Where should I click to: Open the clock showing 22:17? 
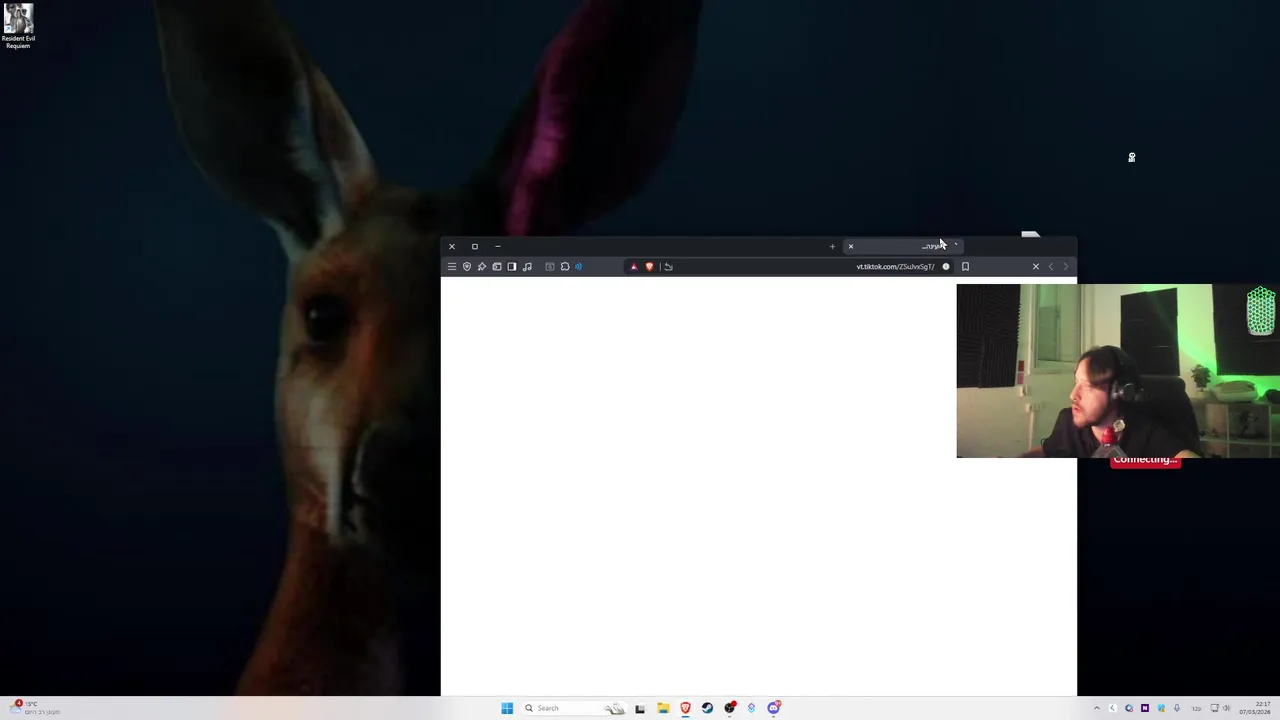(1255, 708)
